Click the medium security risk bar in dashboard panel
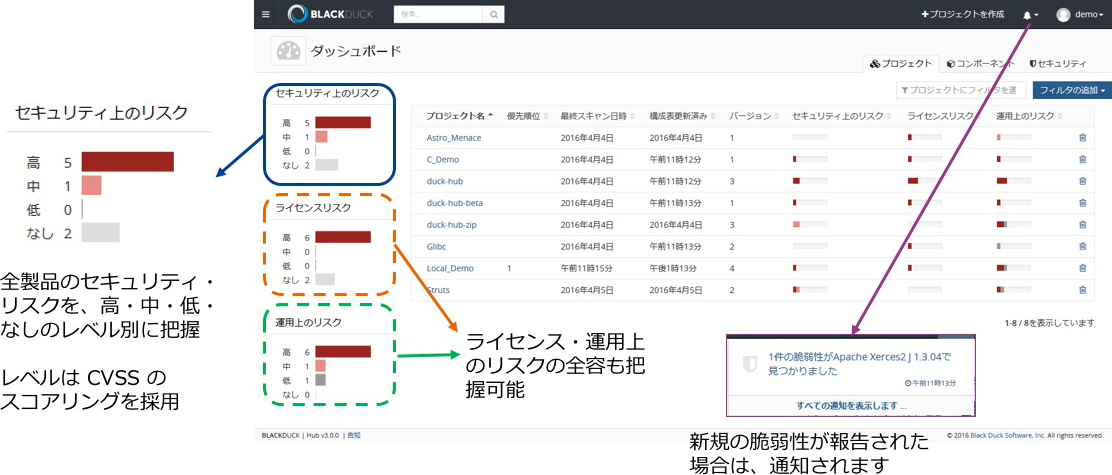Screen dimensions: 1112x475 coord(321,137)
